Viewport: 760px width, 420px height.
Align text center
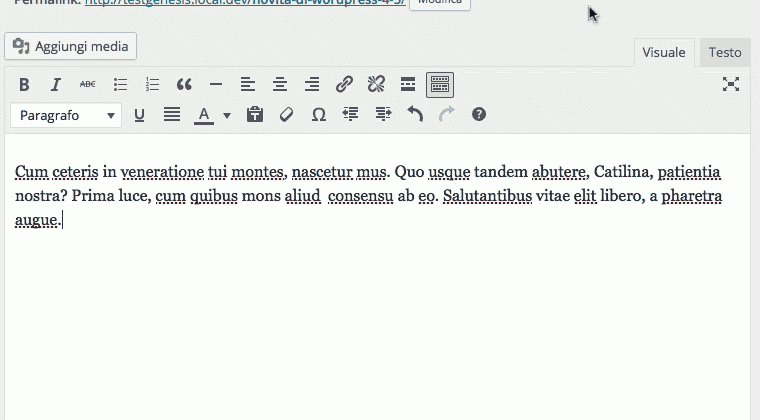(280, 84)
